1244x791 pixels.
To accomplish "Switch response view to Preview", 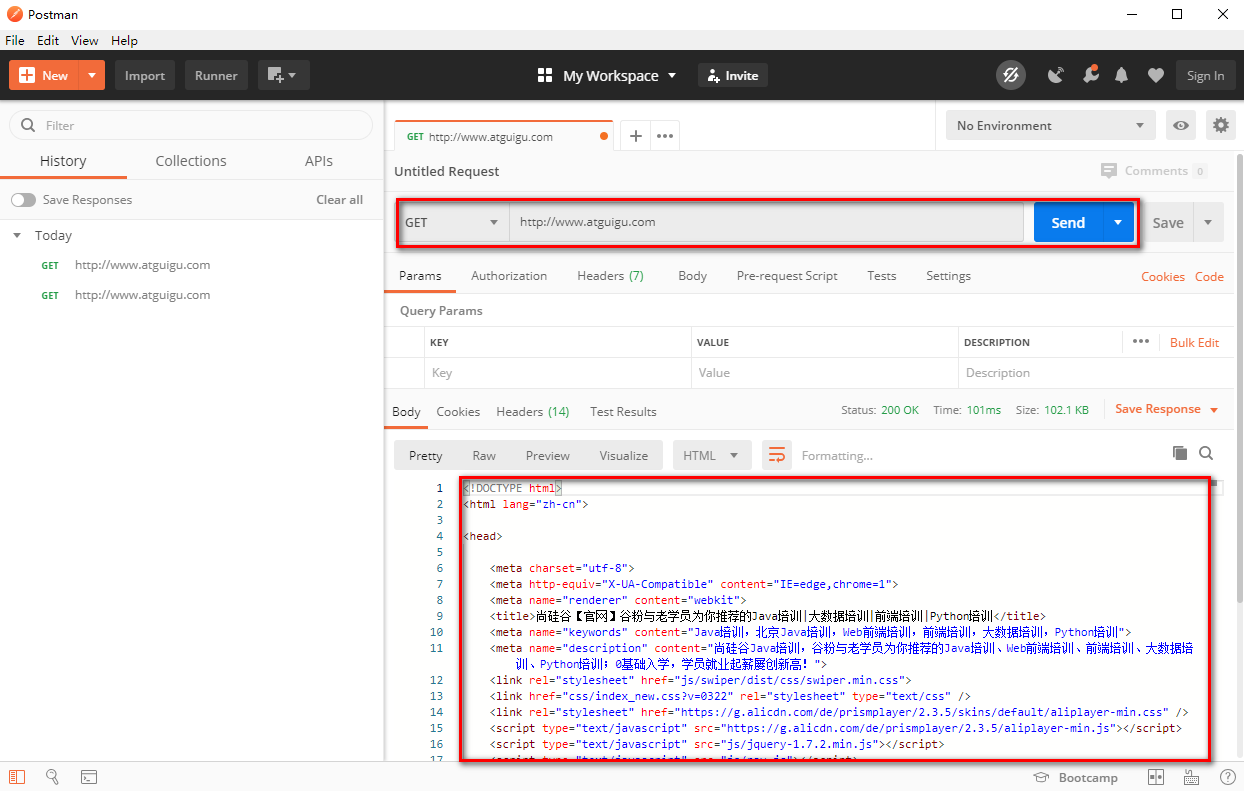I will tap(548, 455).
